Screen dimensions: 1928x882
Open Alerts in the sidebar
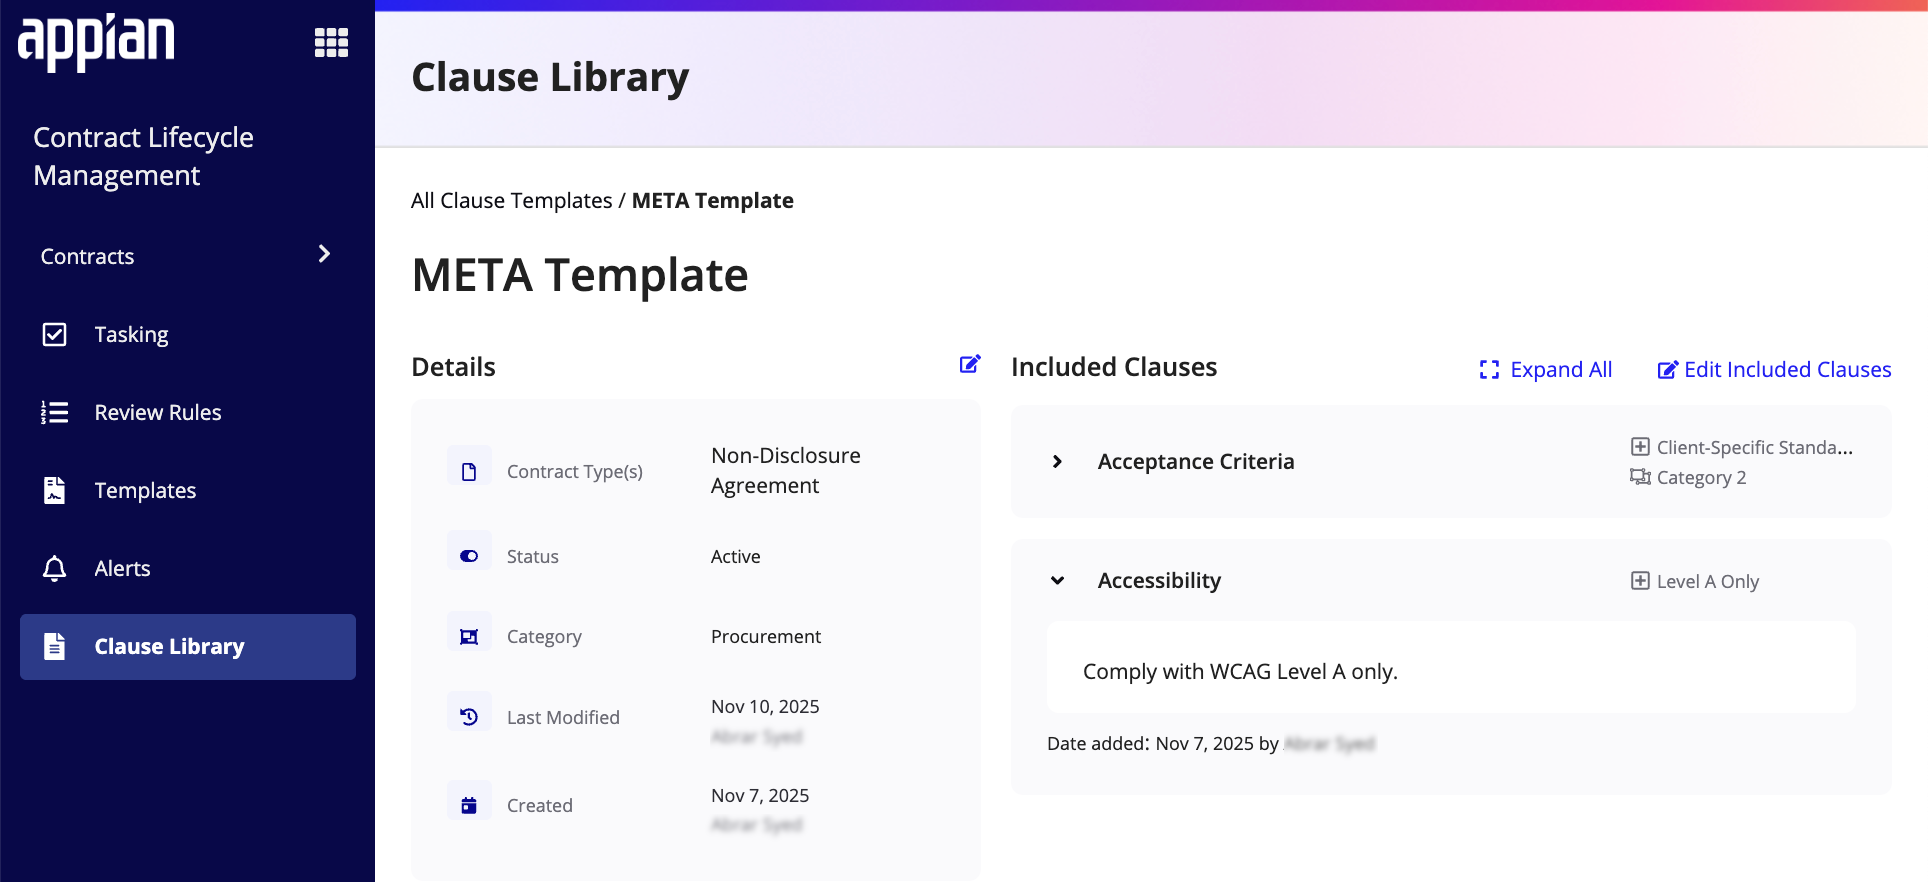[188, 568]
